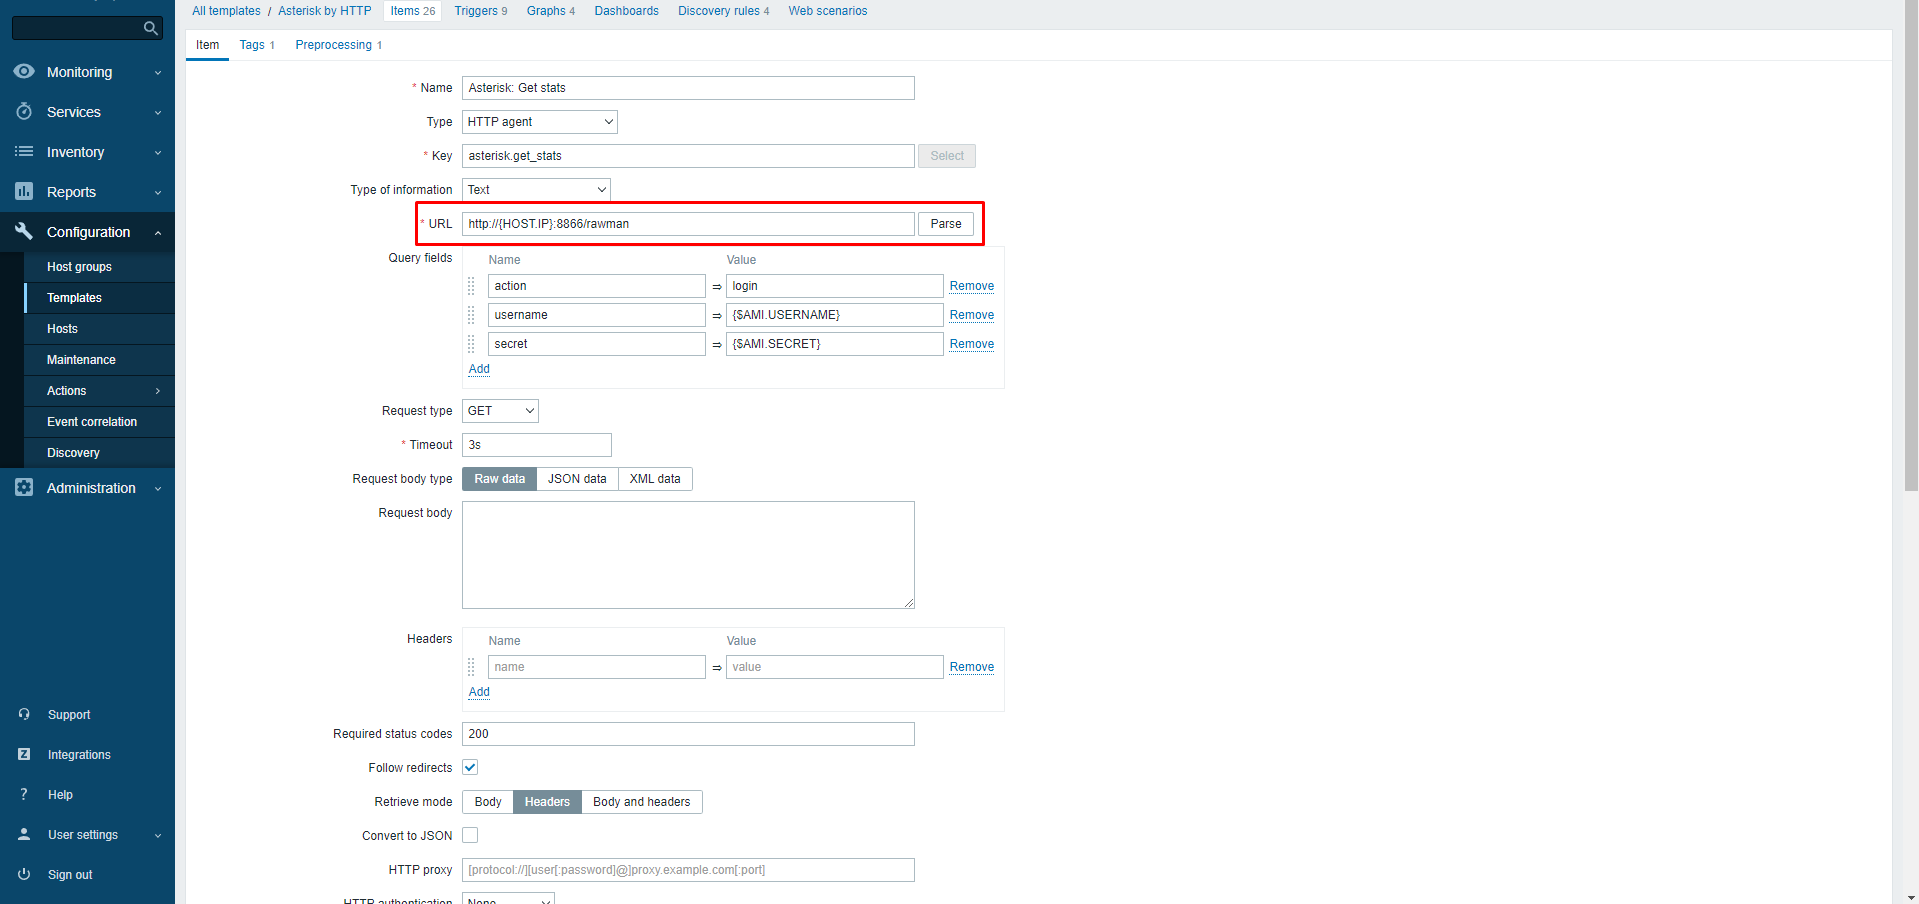The height and width of the screenshot is (904, 1919).
Task: Open the Items 26 tab
Action: (x=413, y=11)
